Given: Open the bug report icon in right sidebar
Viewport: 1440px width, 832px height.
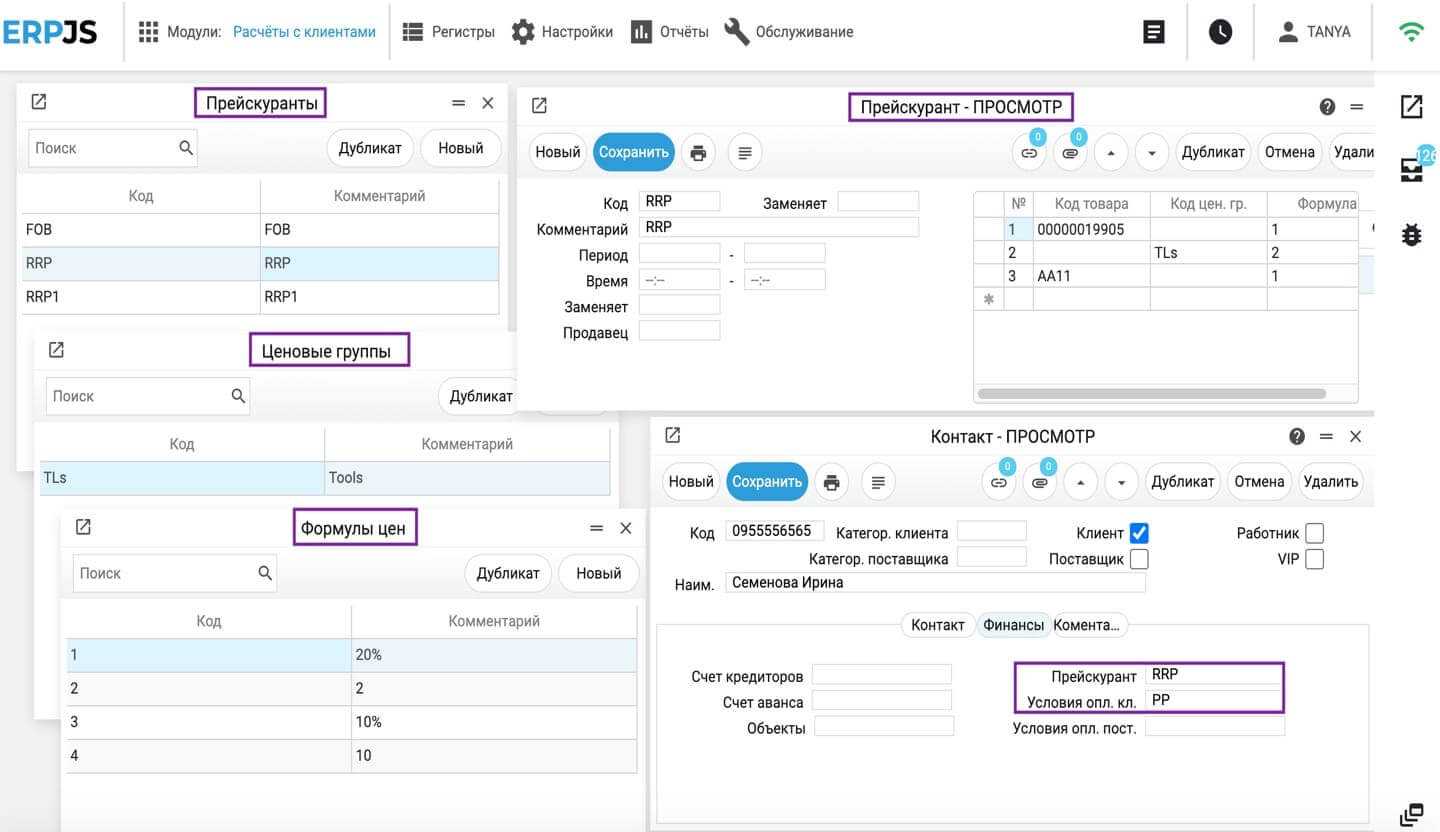Looking at the screenshot, I should (1411, 235).
